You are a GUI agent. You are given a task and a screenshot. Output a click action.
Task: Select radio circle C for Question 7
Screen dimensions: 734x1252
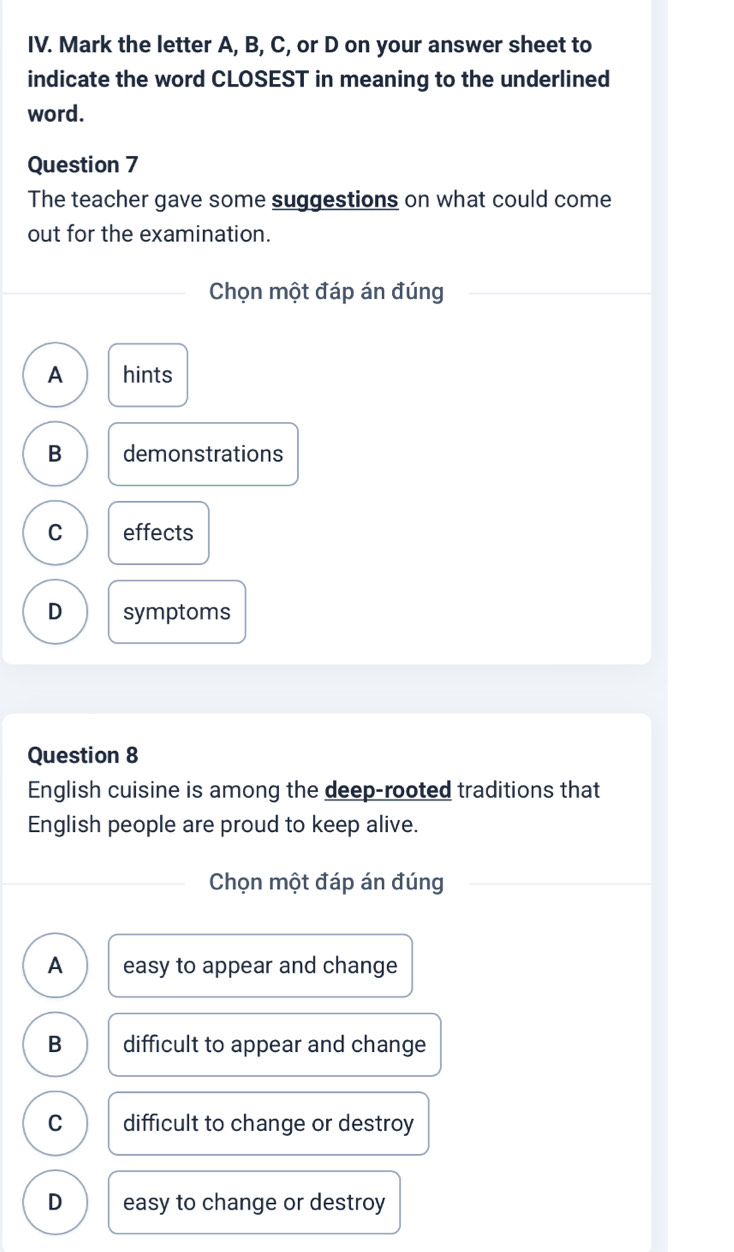point(55,533)
